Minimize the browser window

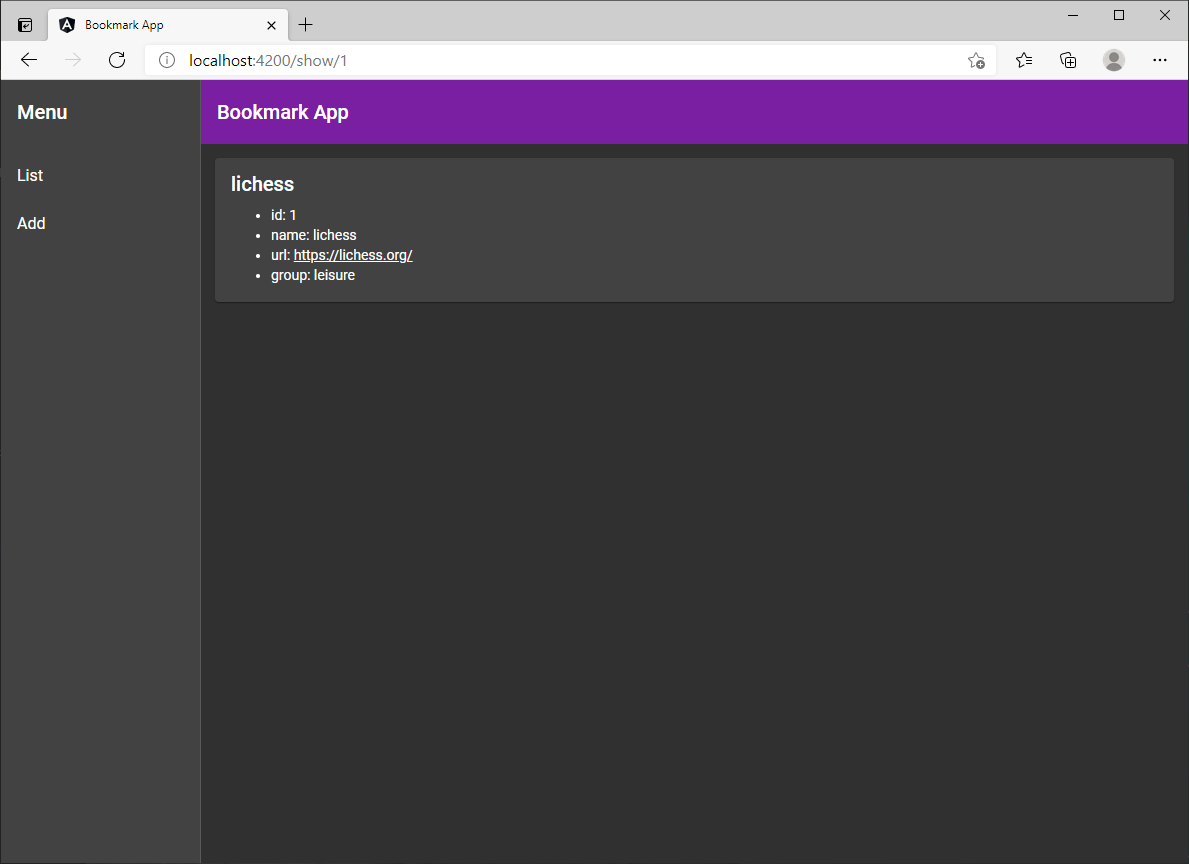(x=1073, y=15)
